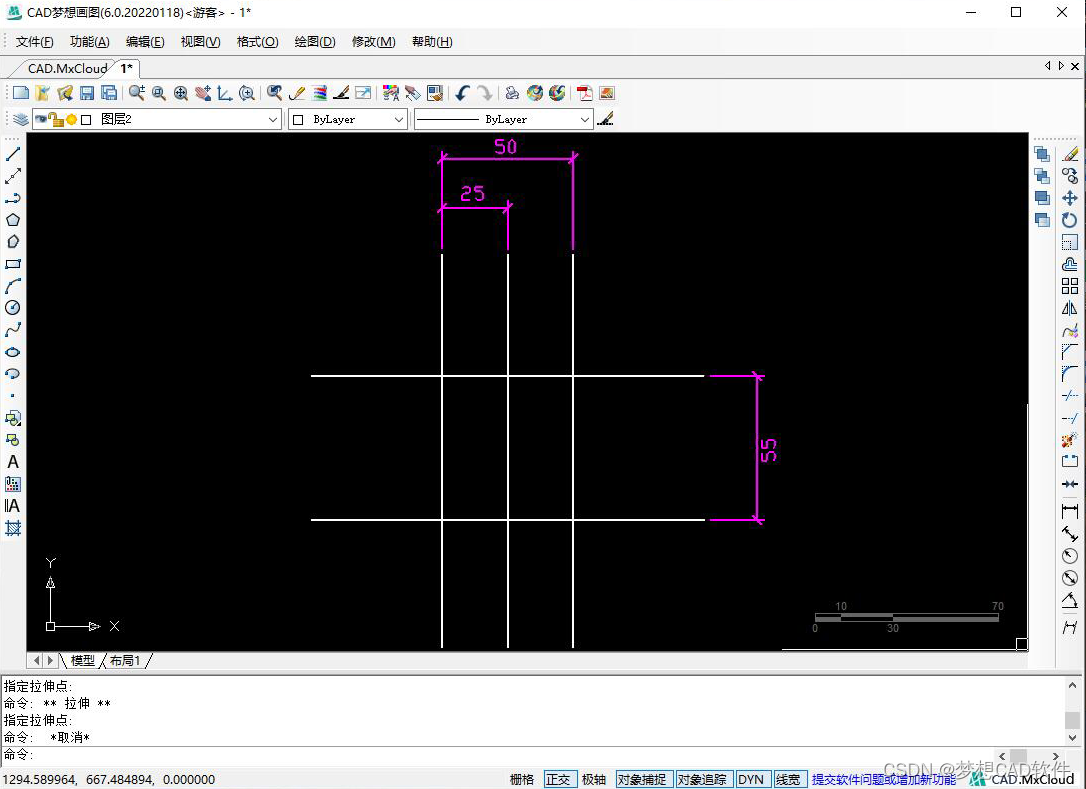Open the 格式(O) menu

(x=258, y=42)
